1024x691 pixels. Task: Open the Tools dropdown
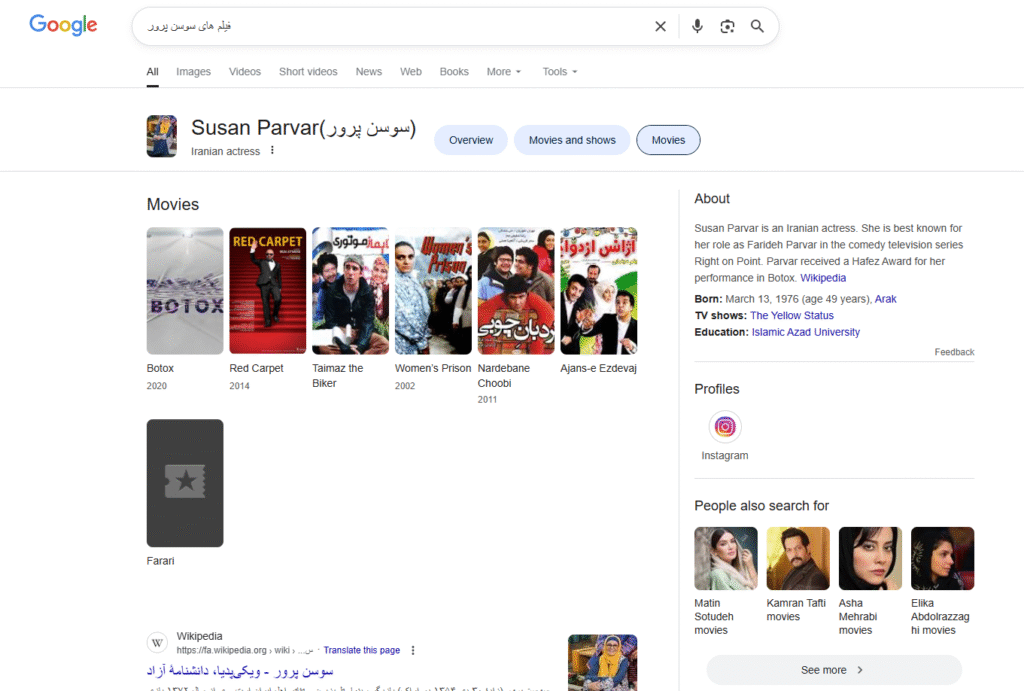[559, 72]
